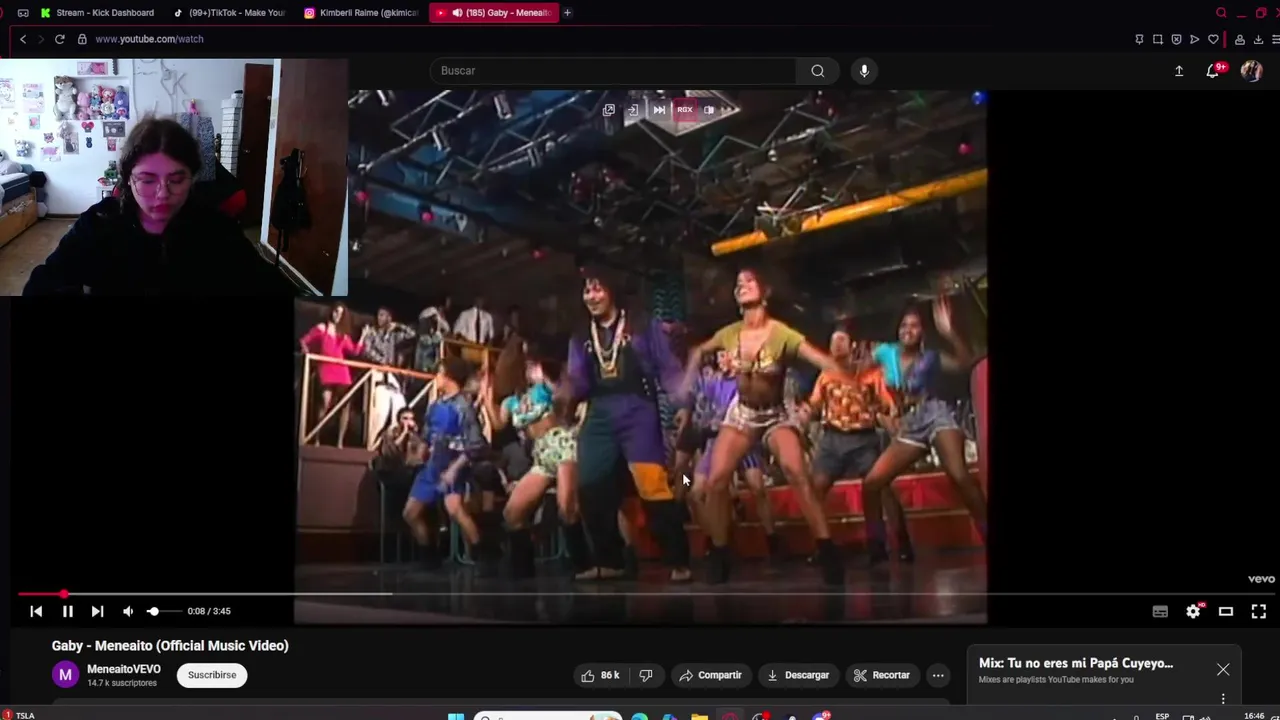
Task: Open the more actions three-dot menu
Action: (x=938, y=675)
